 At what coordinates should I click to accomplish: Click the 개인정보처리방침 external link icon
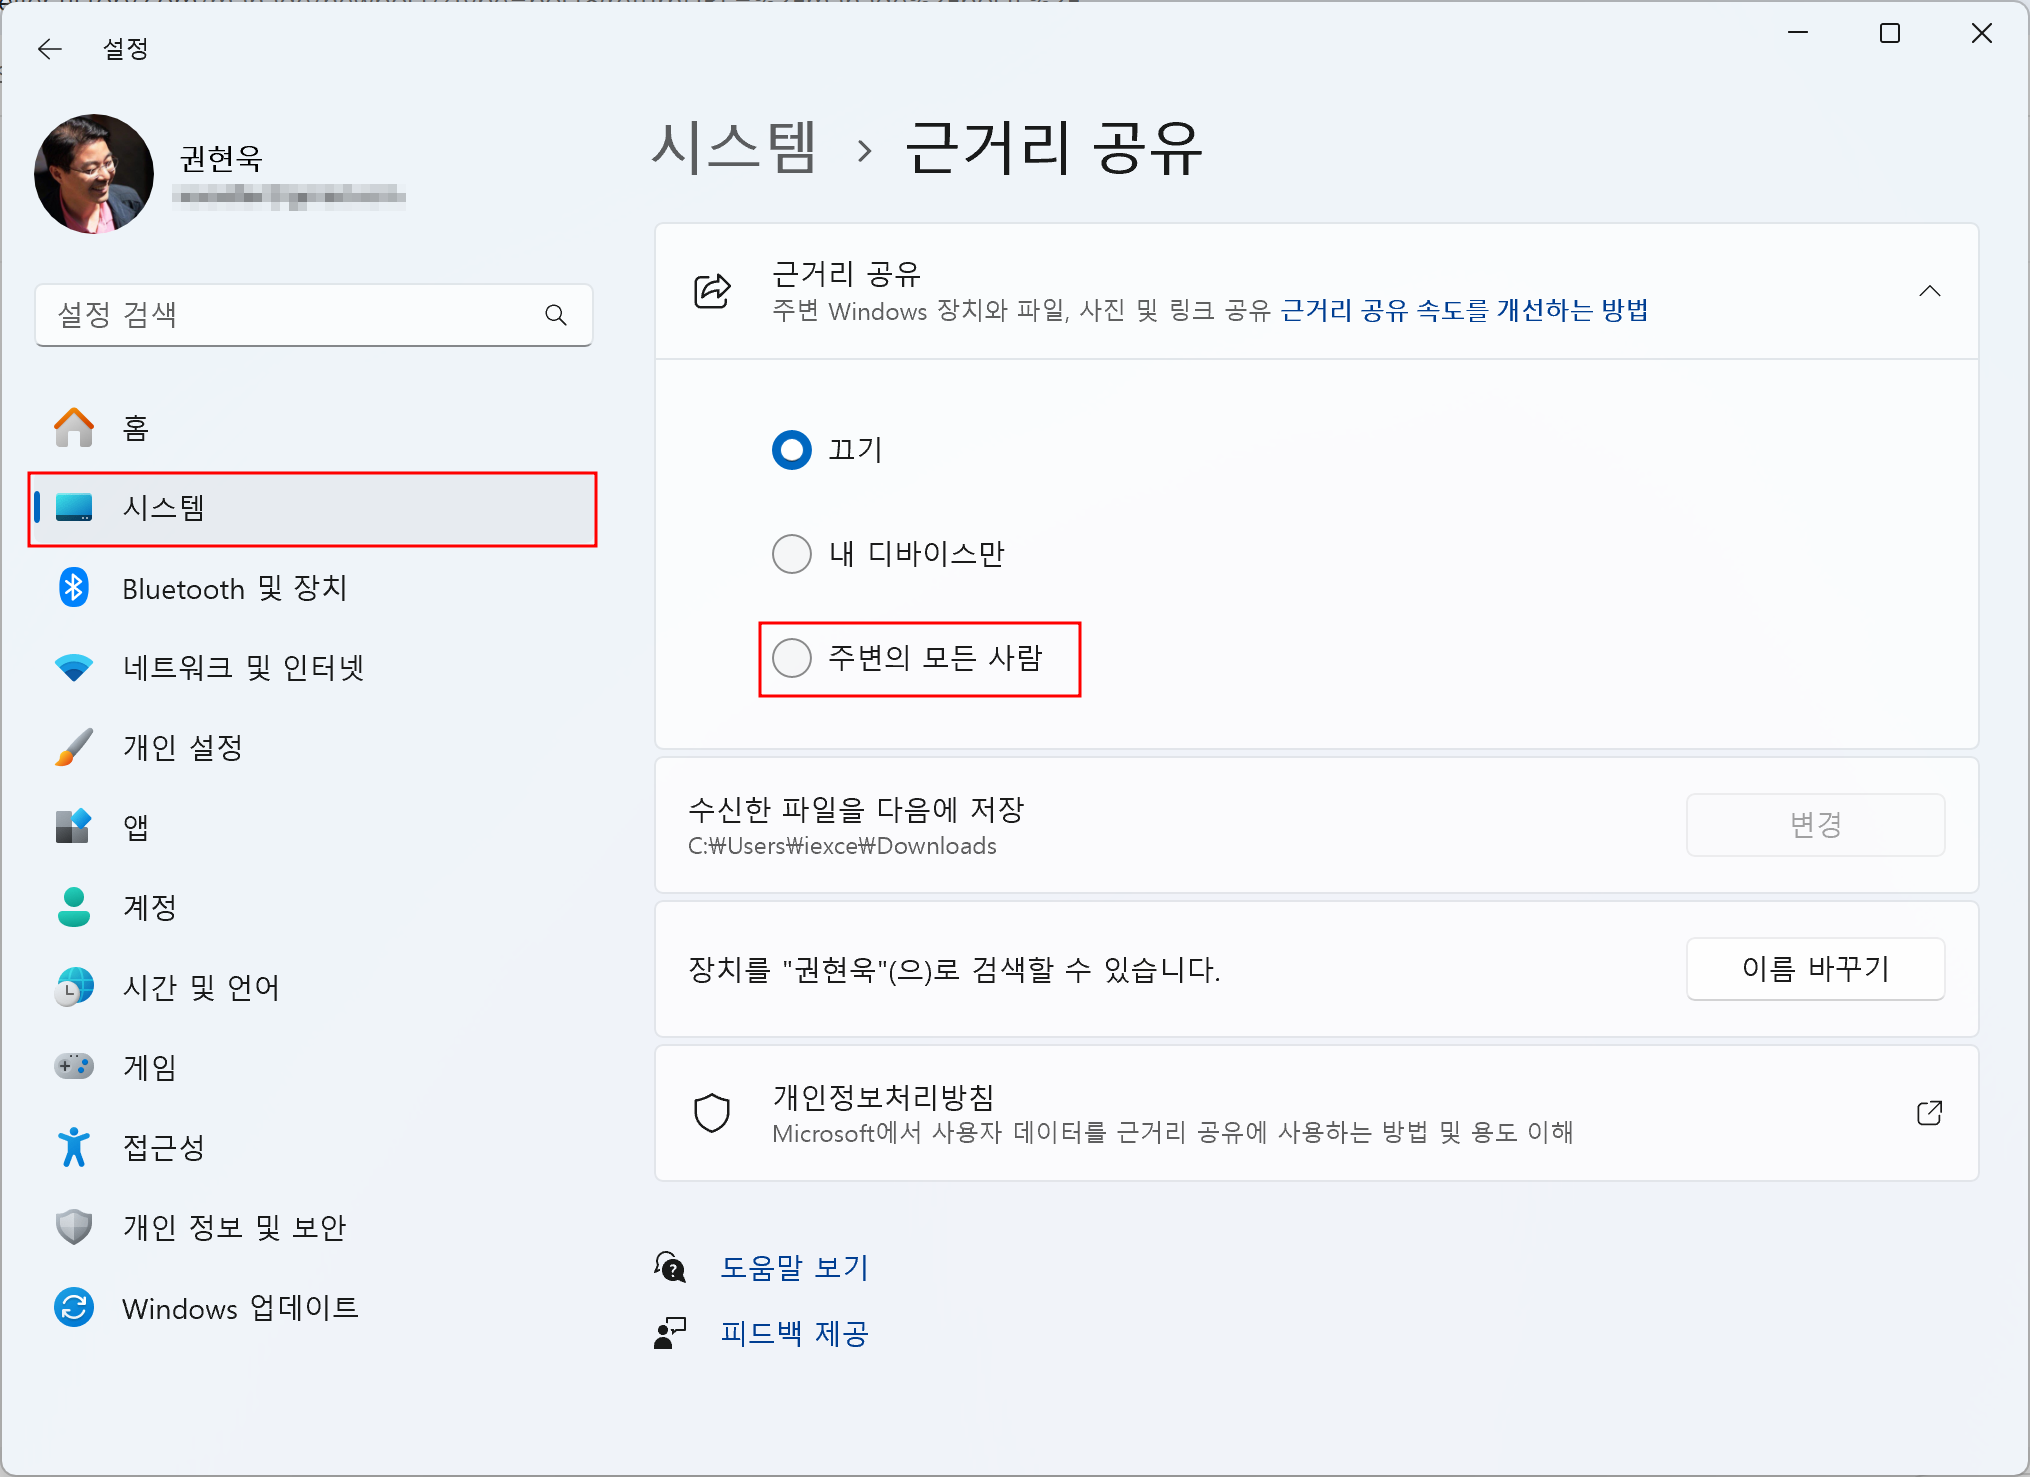(1929, 1113)
